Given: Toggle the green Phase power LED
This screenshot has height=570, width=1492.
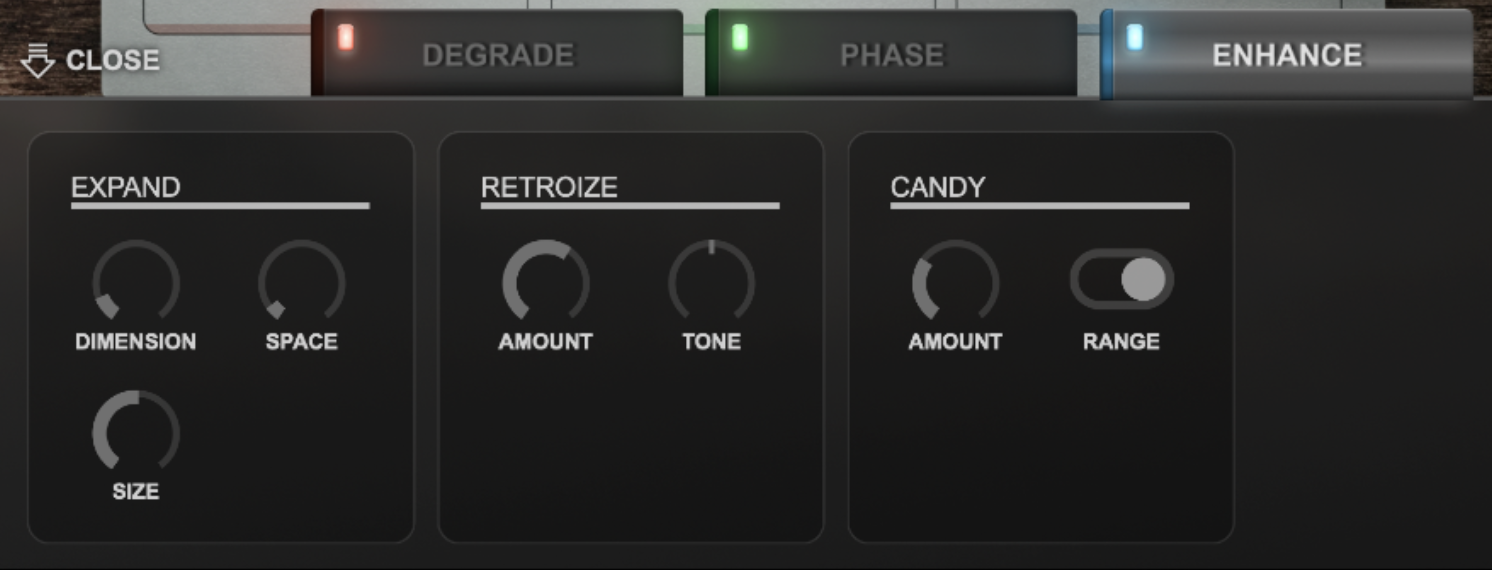Looking at the screenshot, I should [x=740, y=38].
